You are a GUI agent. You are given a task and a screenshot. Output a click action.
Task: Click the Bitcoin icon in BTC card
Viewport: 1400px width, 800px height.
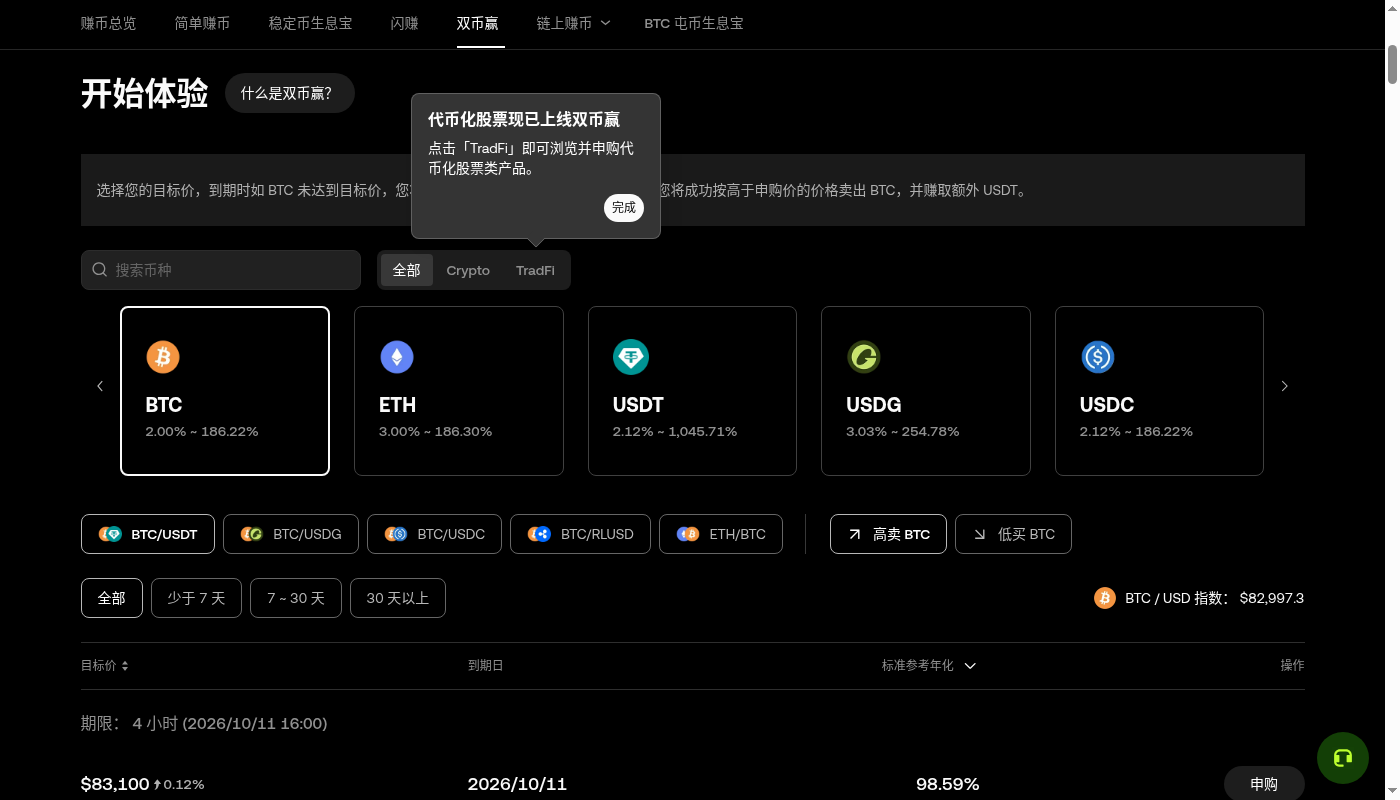click(163, 357)
